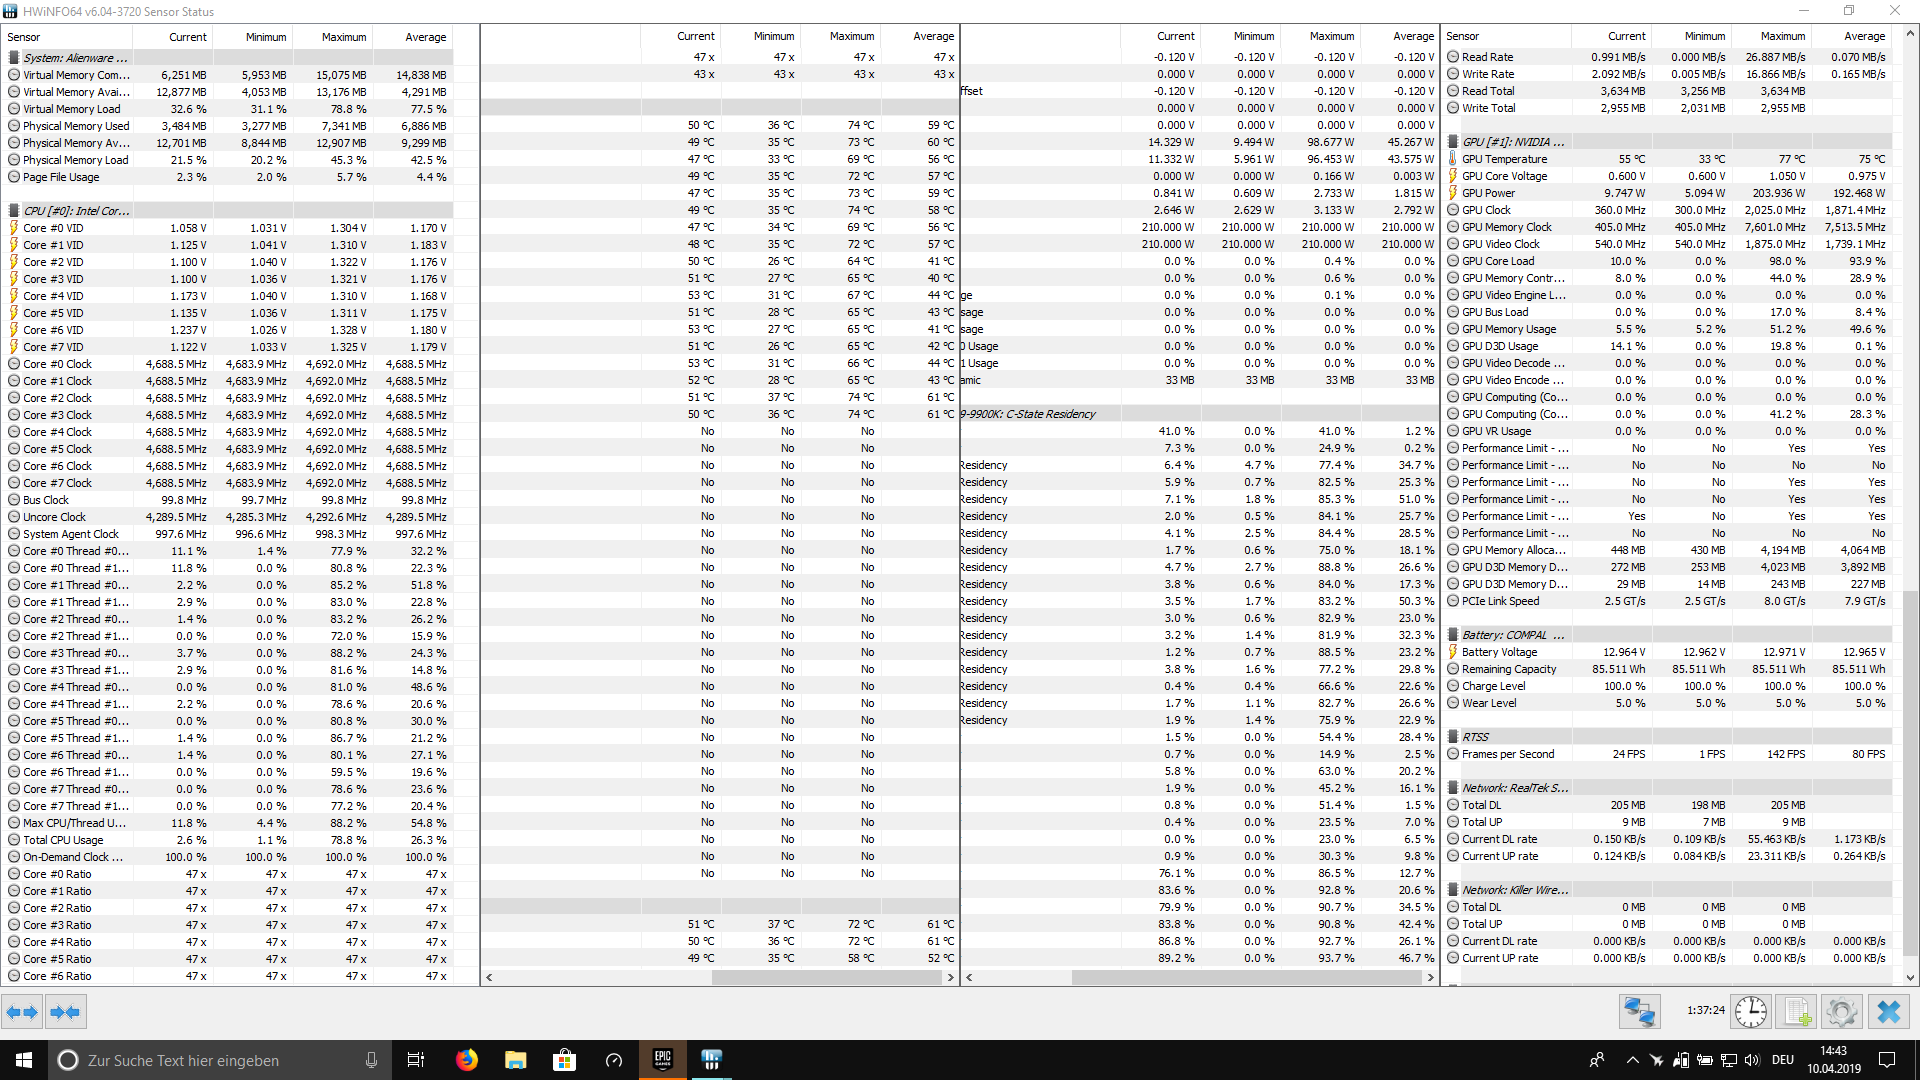Click the clock icon to reset elapsed time
Screen dimensions: 1920x1080
coord(1751,1012)
